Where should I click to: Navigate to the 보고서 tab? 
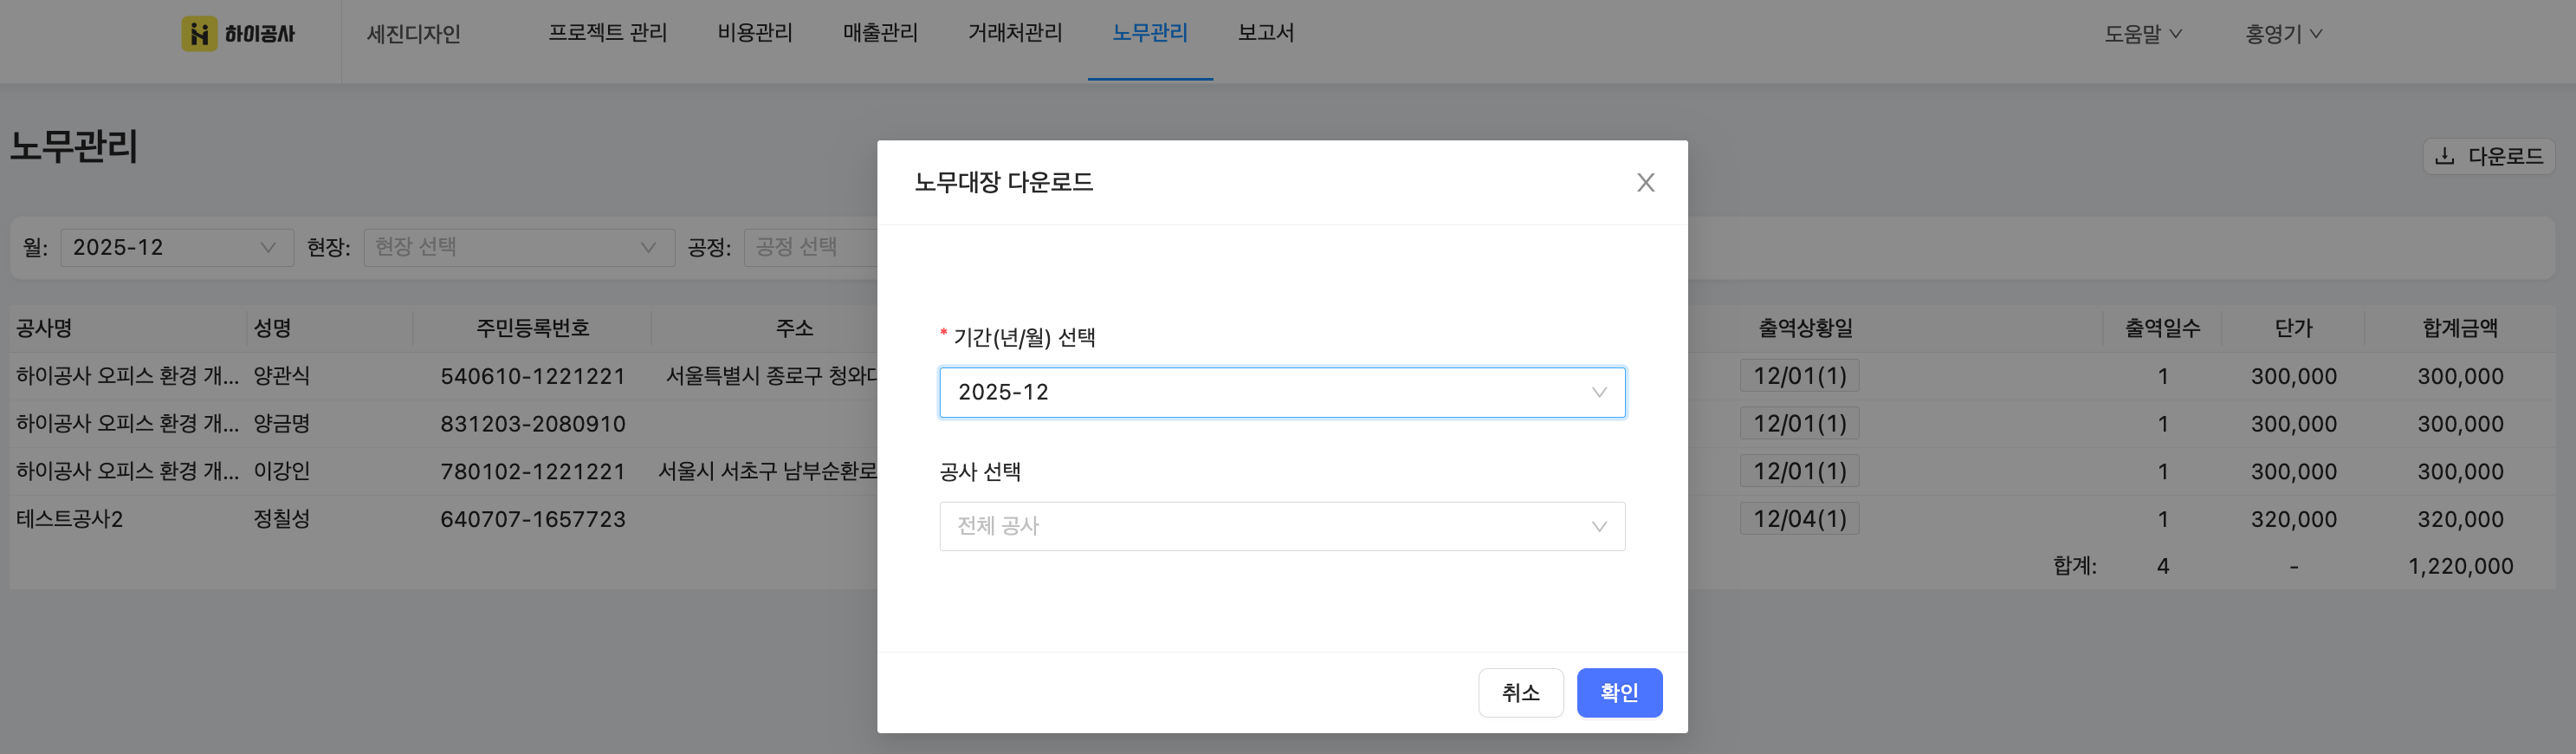(x=1265, y=33)
